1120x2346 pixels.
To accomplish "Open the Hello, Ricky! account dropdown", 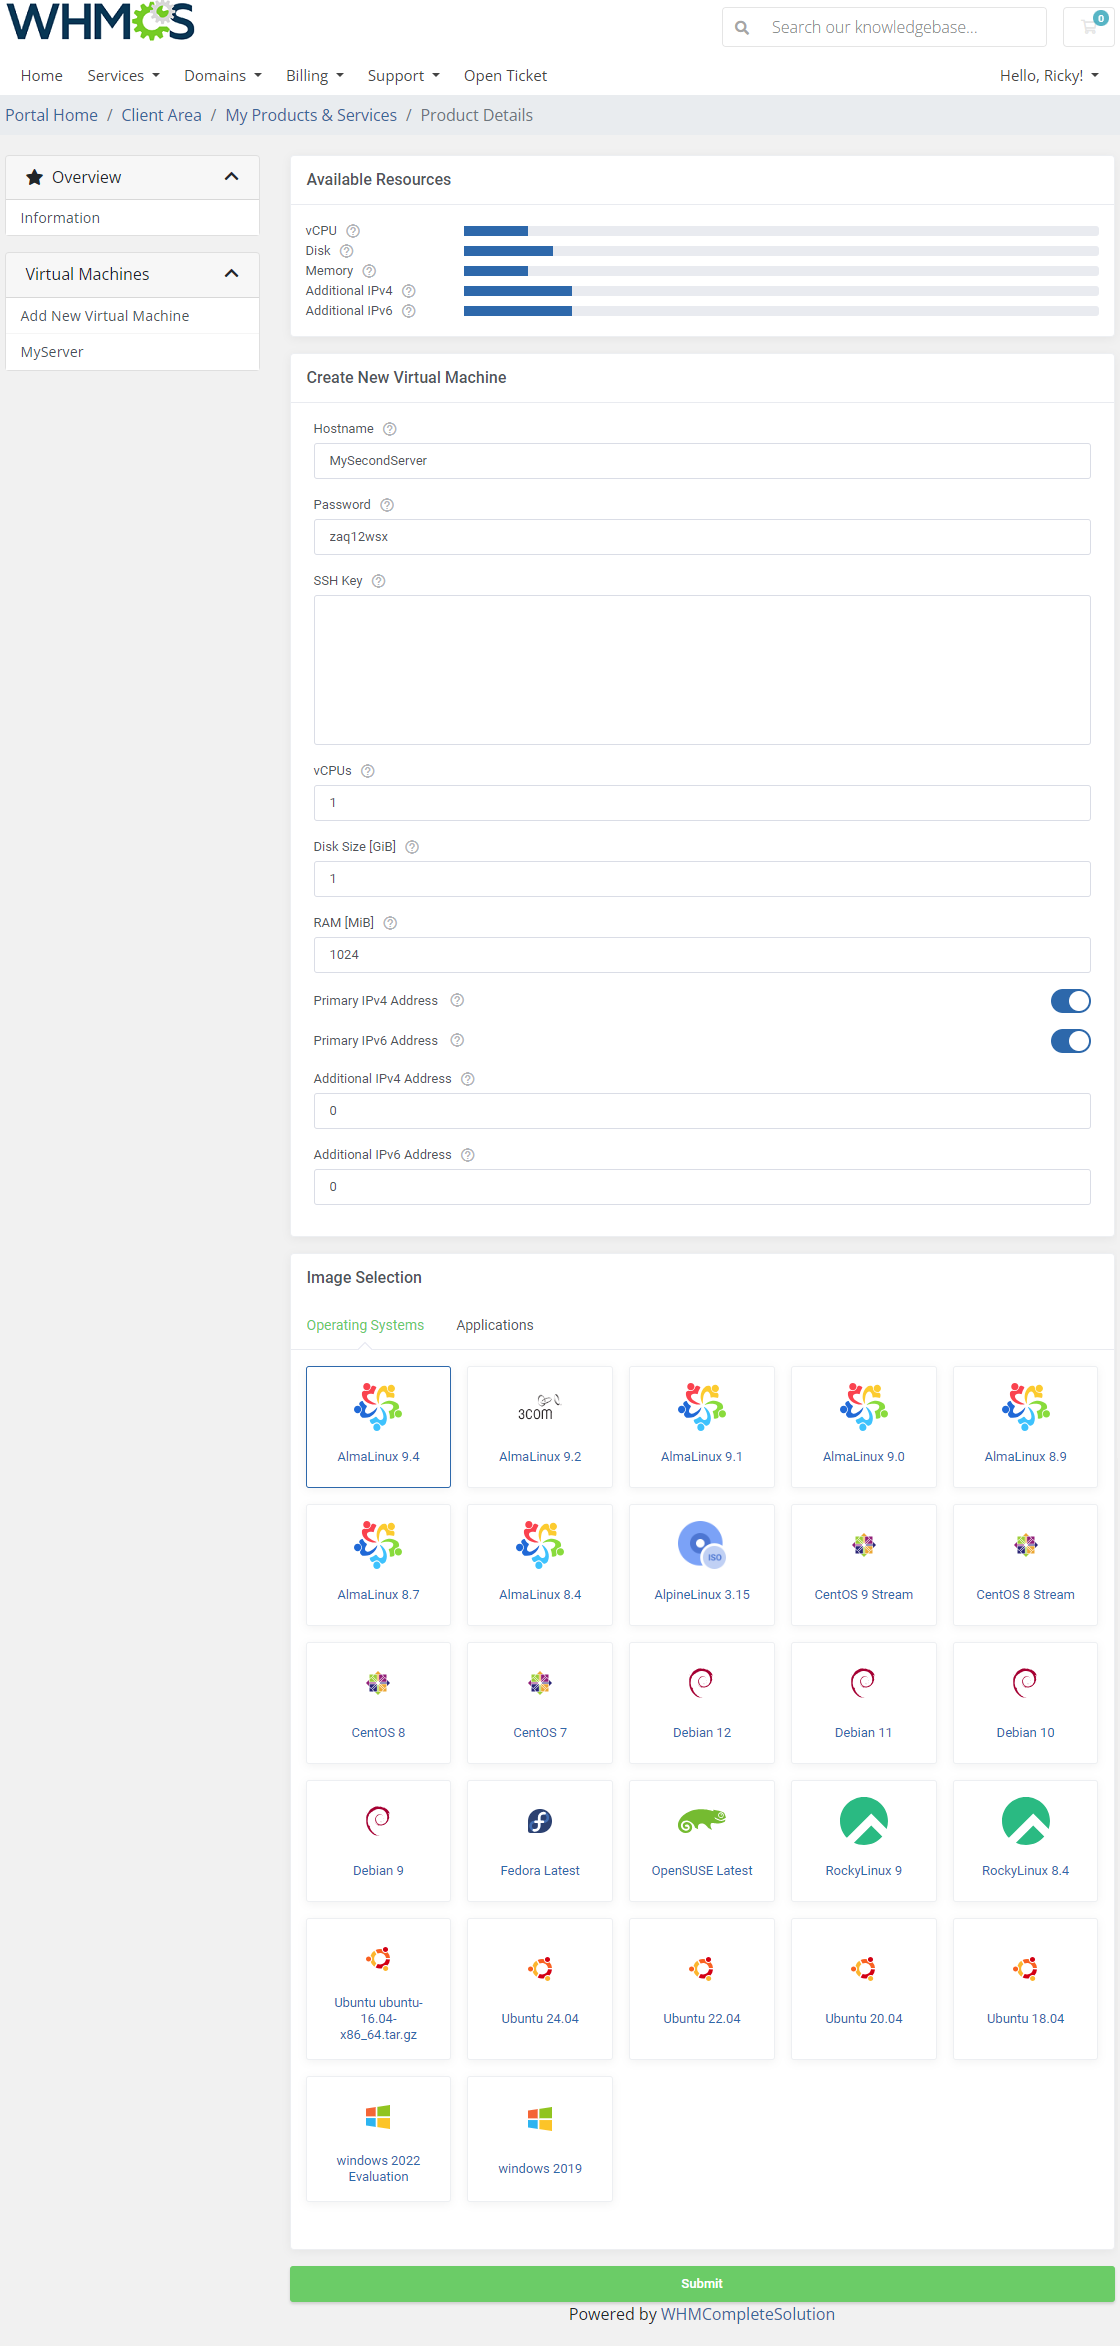I will (x=1049, y=76).
